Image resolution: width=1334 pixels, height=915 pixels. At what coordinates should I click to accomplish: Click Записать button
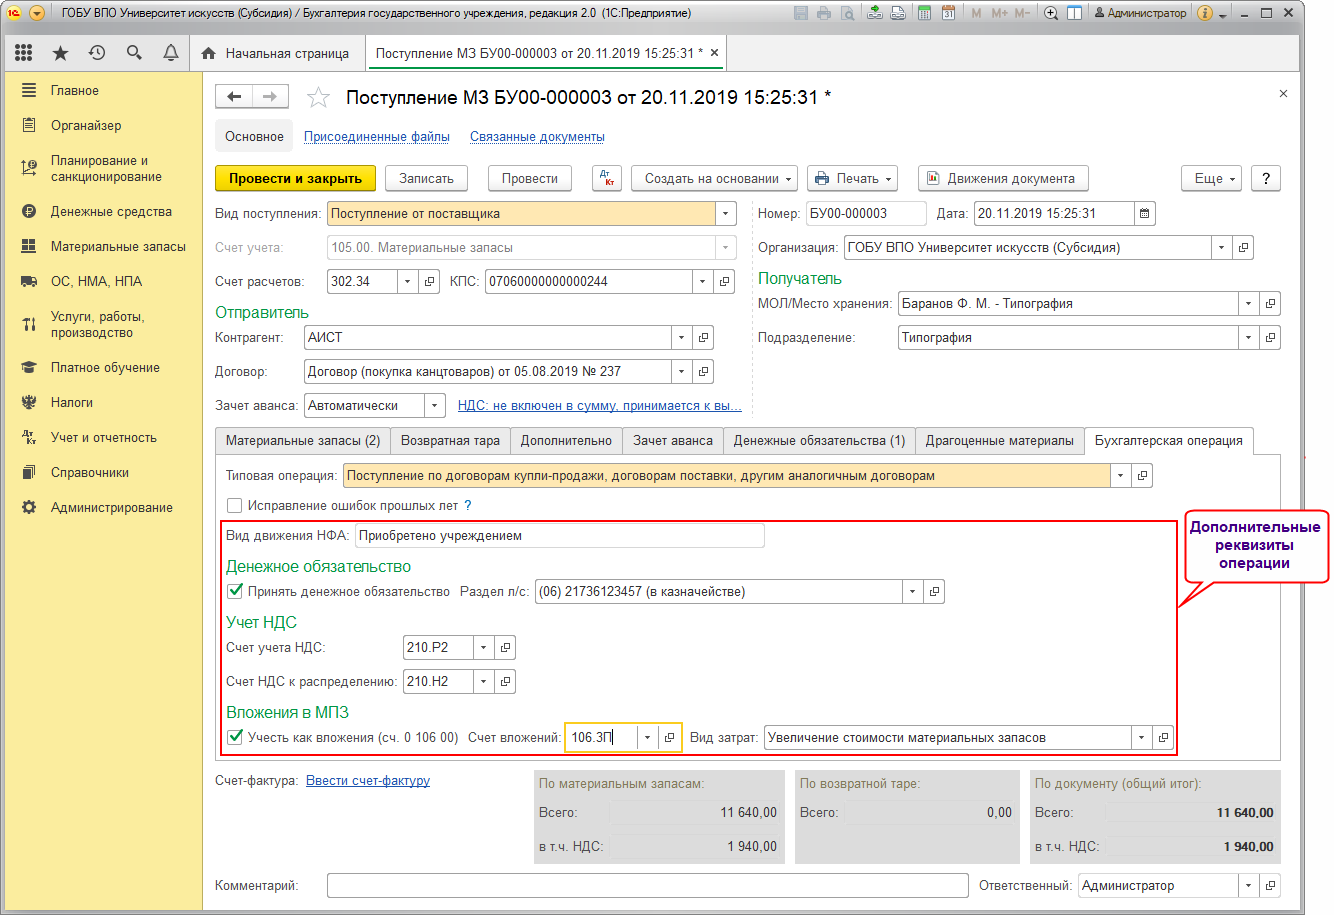427,178
